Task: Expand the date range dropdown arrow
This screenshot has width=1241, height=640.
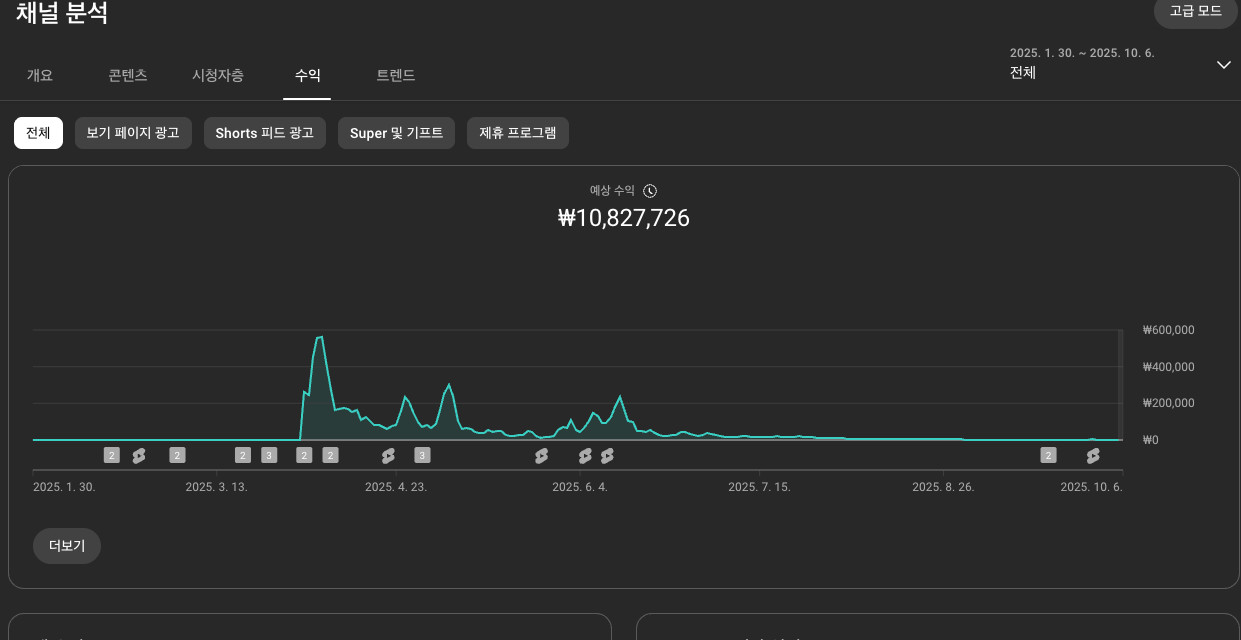Action: point(1223,65)
